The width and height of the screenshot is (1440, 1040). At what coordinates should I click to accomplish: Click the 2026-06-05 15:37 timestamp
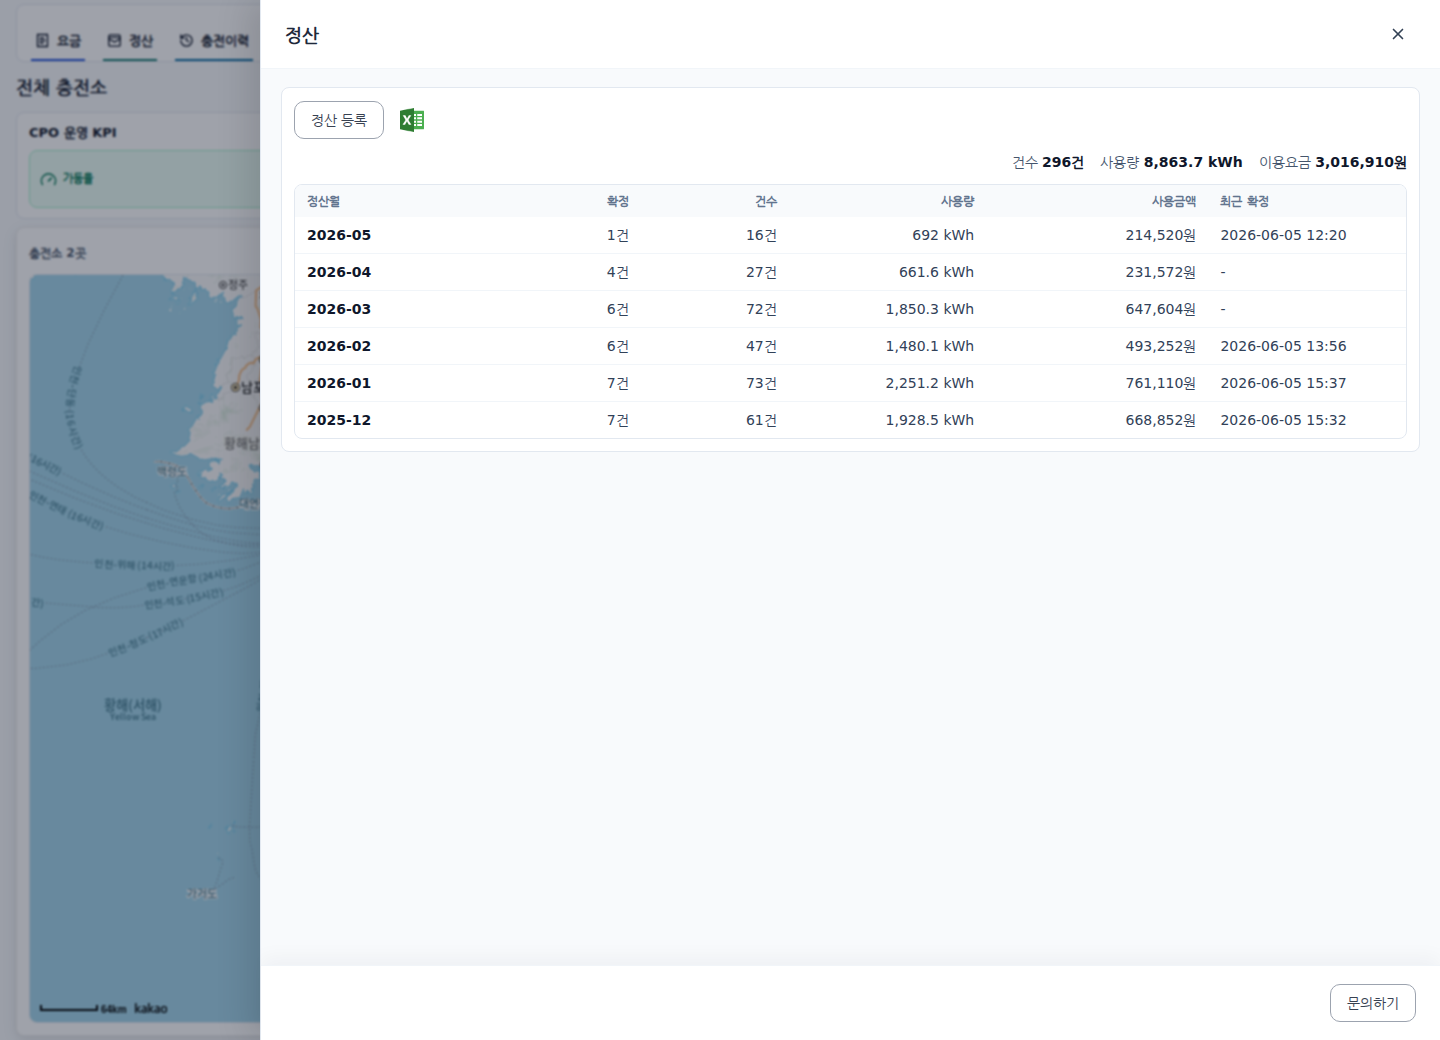tap(1283, 383)
